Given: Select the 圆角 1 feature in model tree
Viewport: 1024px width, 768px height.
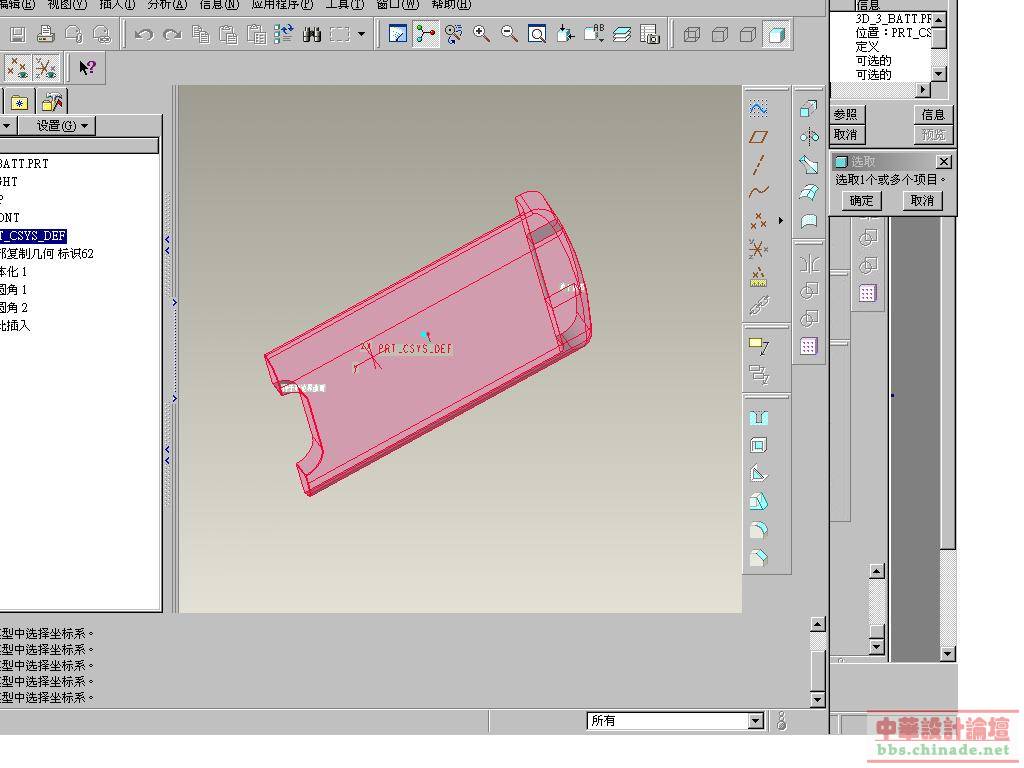Looking at the screenshot, I should pyautogui.click(x=14, y=290).
